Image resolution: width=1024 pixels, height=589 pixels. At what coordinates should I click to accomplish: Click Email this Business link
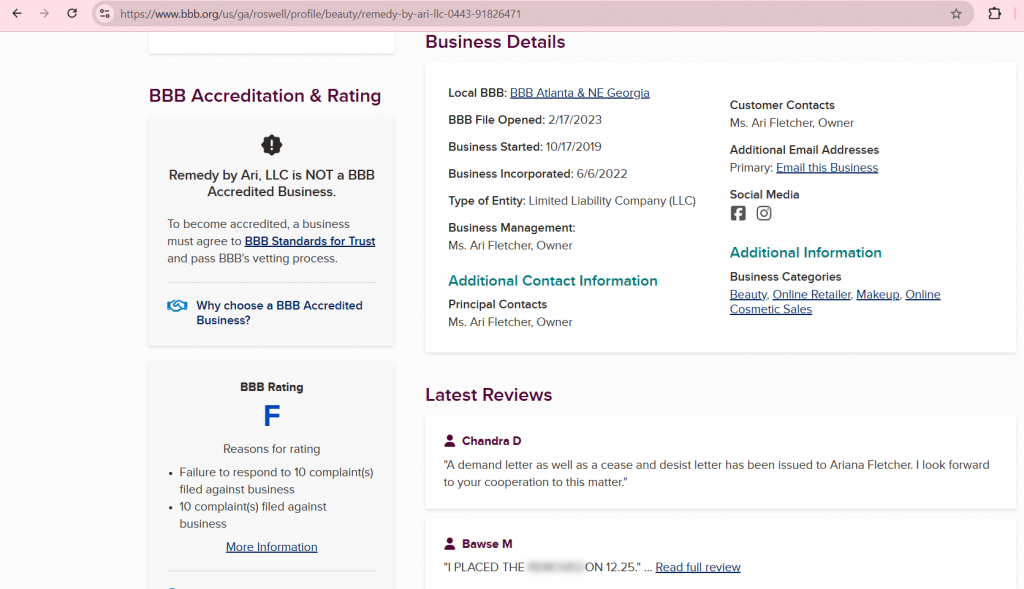(826, 168)
